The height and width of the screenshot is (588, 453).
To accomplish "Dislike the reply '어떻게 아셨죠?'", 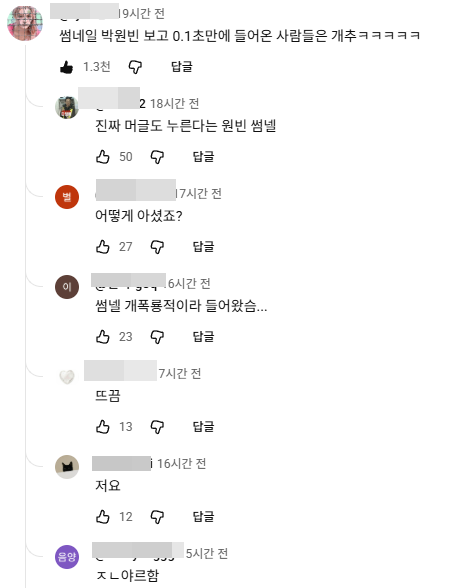I will tap(157, 247).
